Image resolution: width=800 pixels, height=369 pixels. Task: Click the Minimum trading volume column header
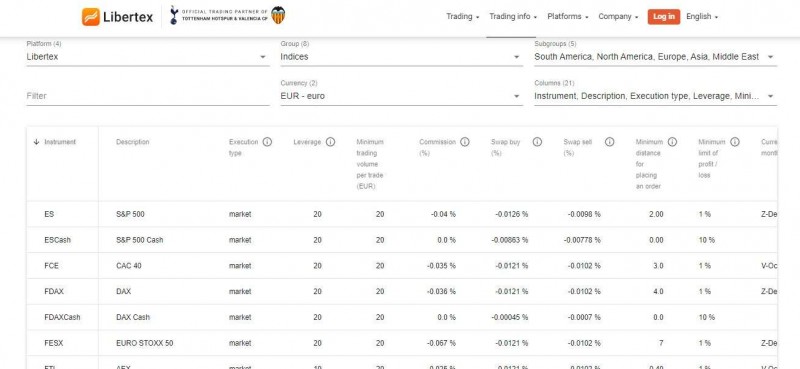[x=370, y=164]
